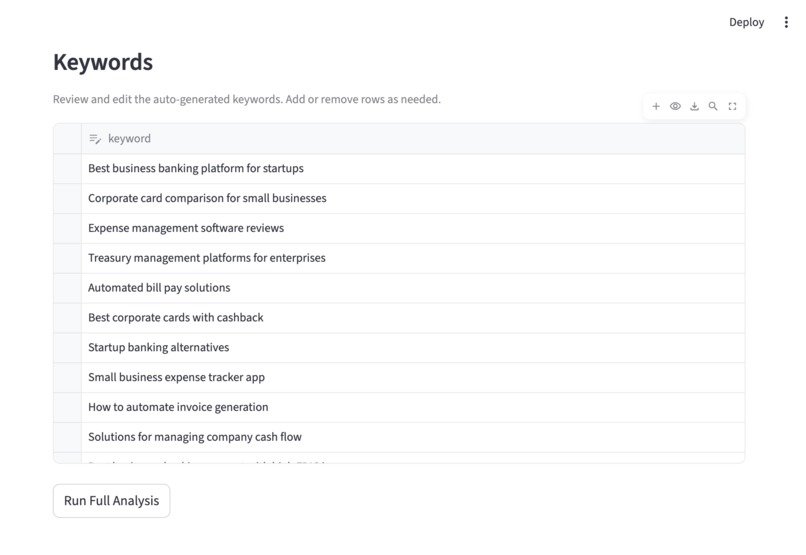Select 'Best business banking platform for startups' cell
This screenshot has width=806, height=555.
click(x=413, y=169)
